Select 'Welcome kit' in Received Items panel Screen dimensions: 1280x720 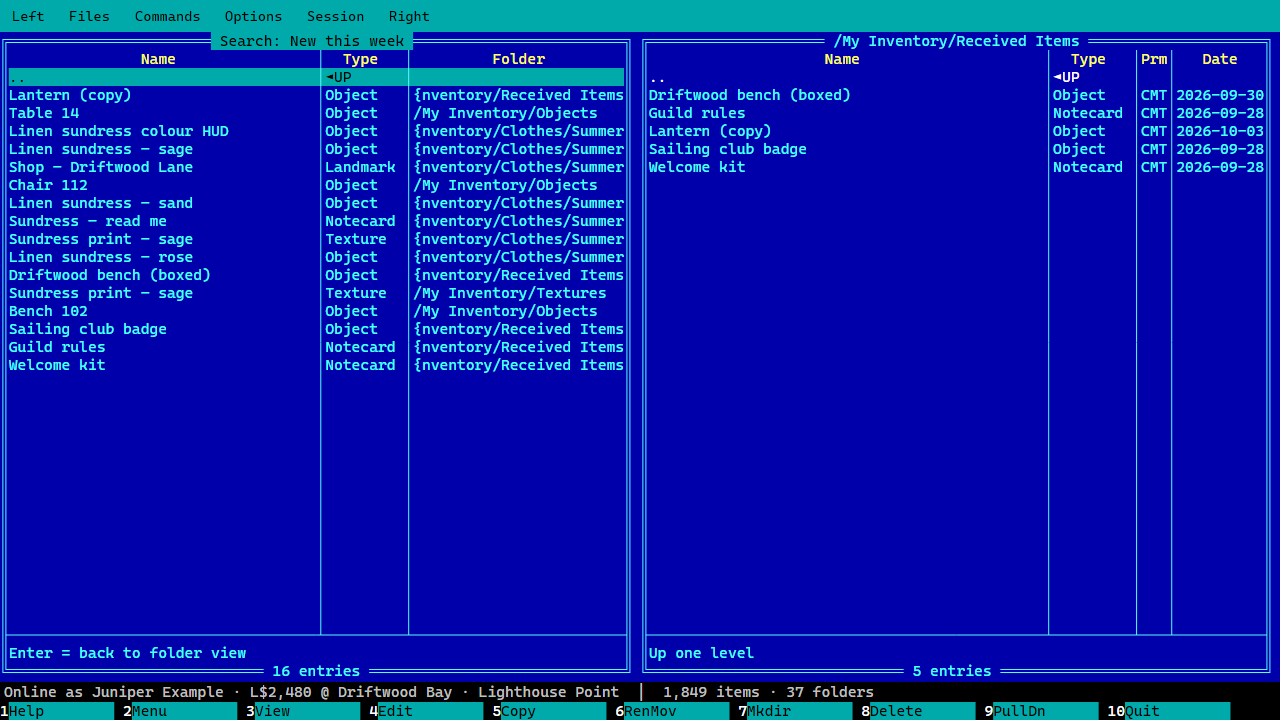pos(956,167)
